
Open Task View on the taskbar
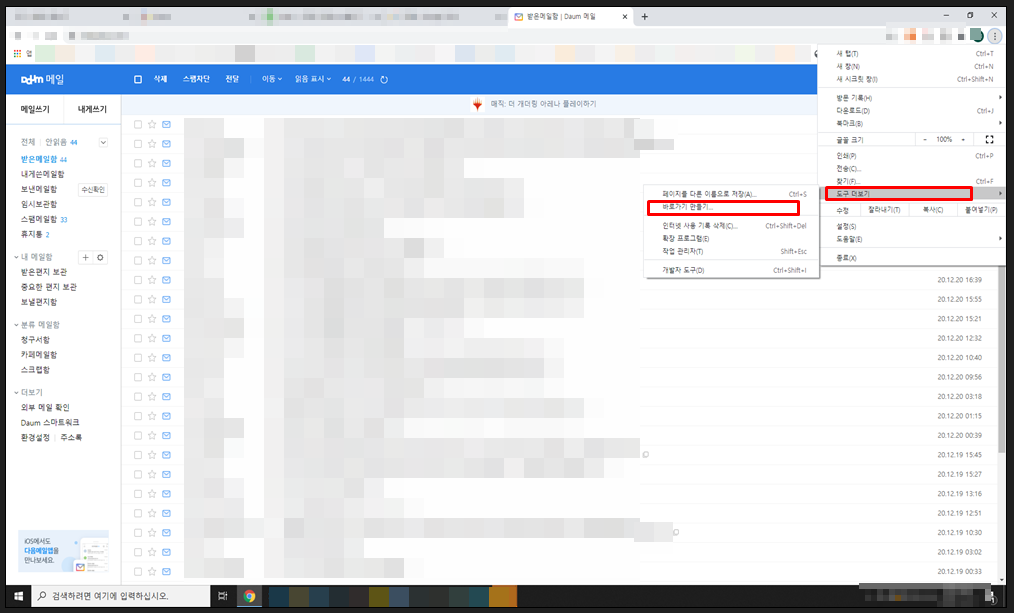pos(222,596)
